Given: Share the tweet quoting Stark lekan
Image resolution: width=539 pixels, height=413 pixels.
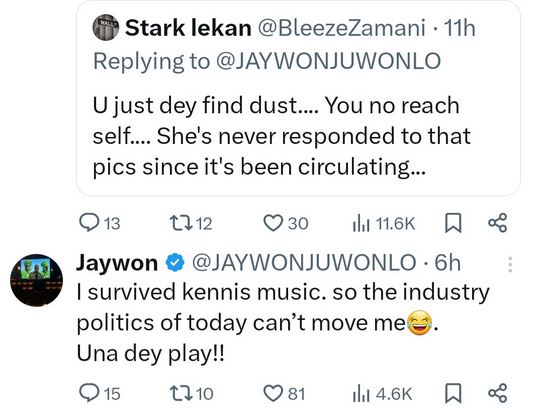Looking at the screenshot, I should pos(497,223).
